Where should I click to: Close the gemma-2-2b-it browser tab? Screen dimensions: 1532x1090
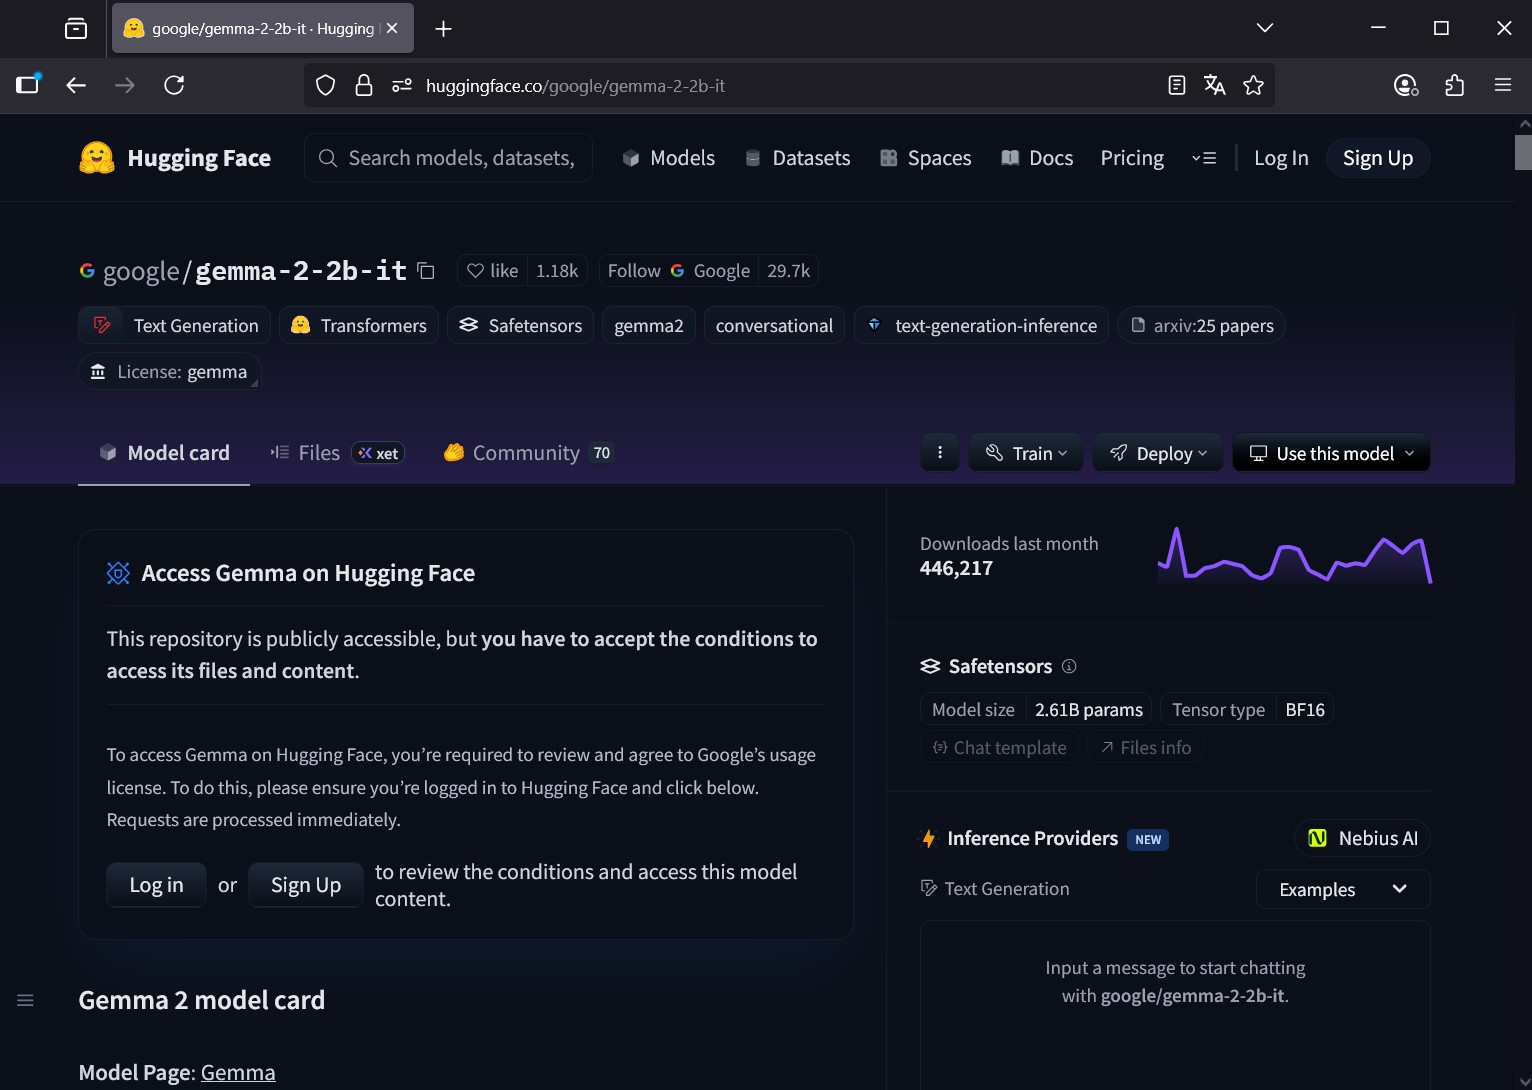(392, 29)
